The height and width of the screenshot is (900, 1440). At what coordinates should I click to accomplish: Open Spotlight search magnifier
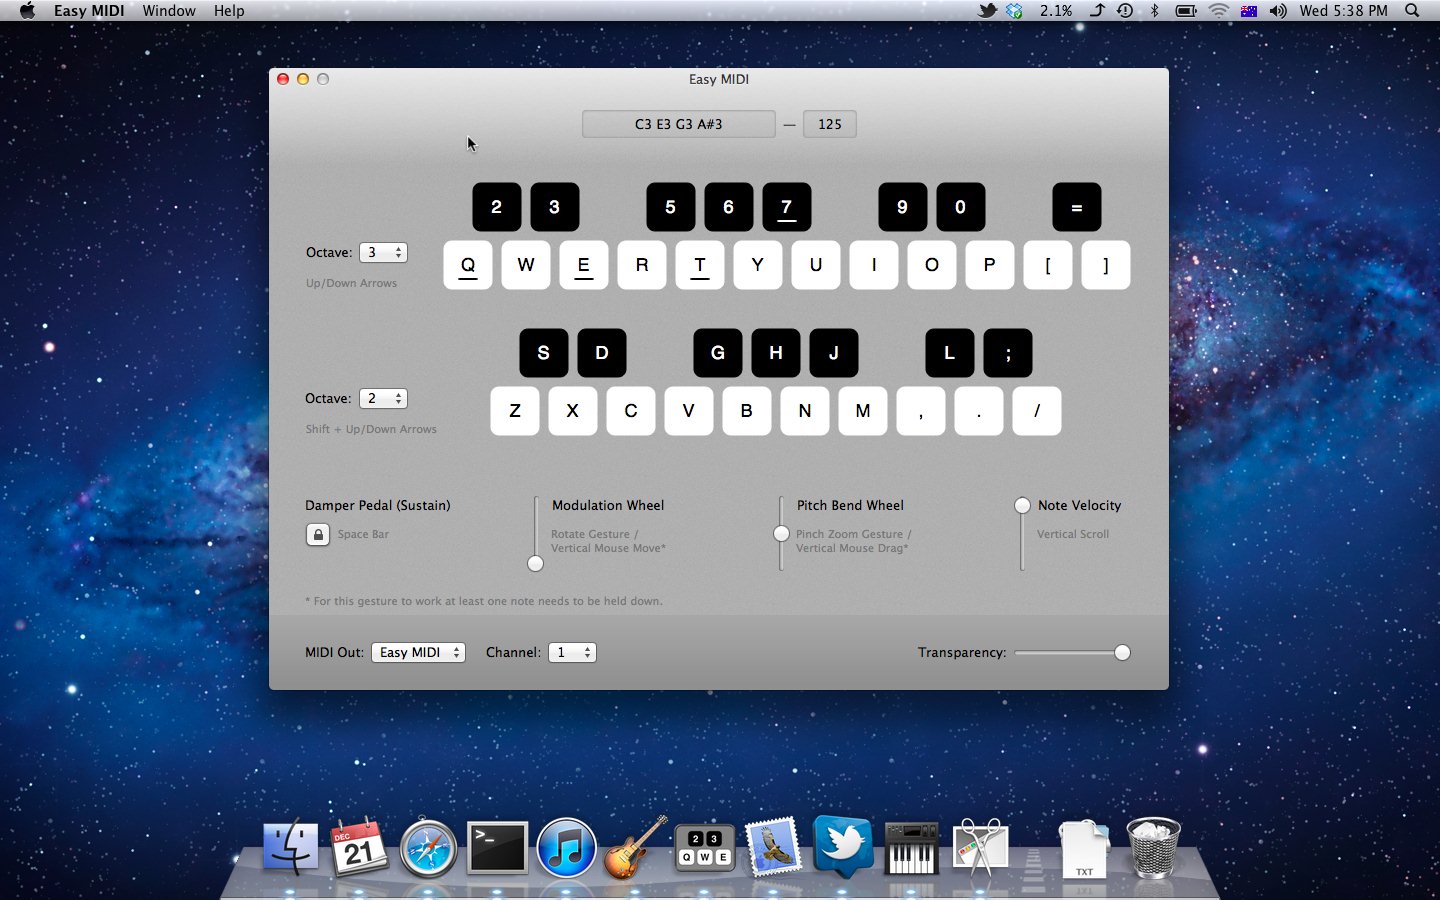1412,11
